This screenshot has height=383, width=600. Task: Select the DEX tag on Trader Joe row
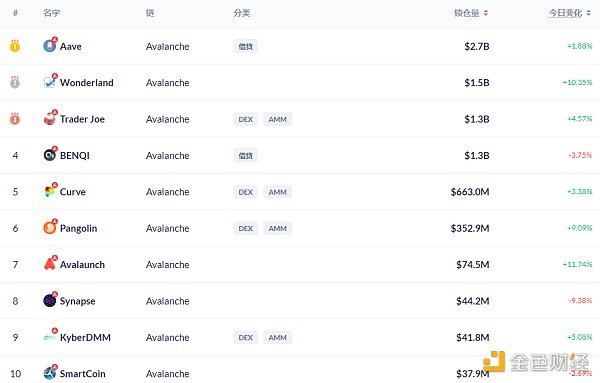point(245,119)
